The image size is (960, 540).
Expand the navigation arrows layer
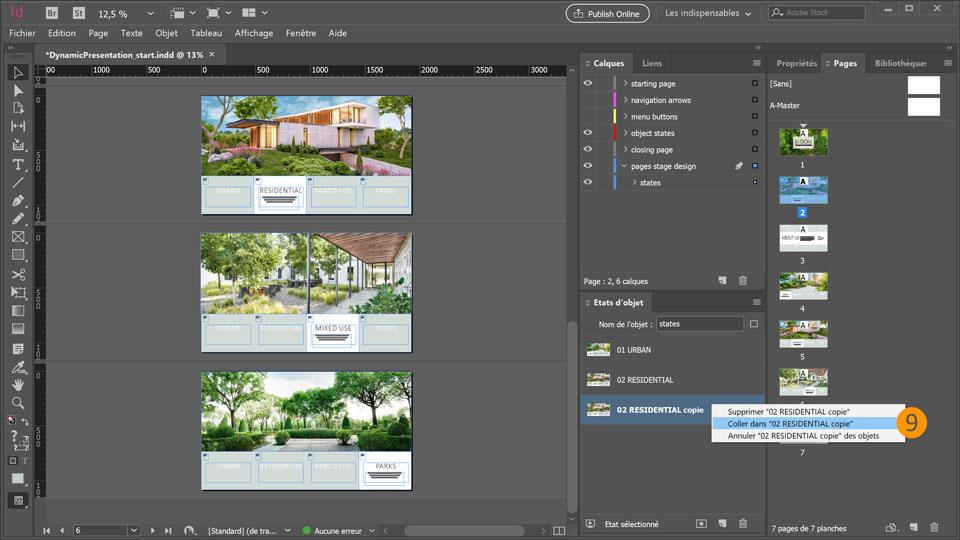(625, 100)
